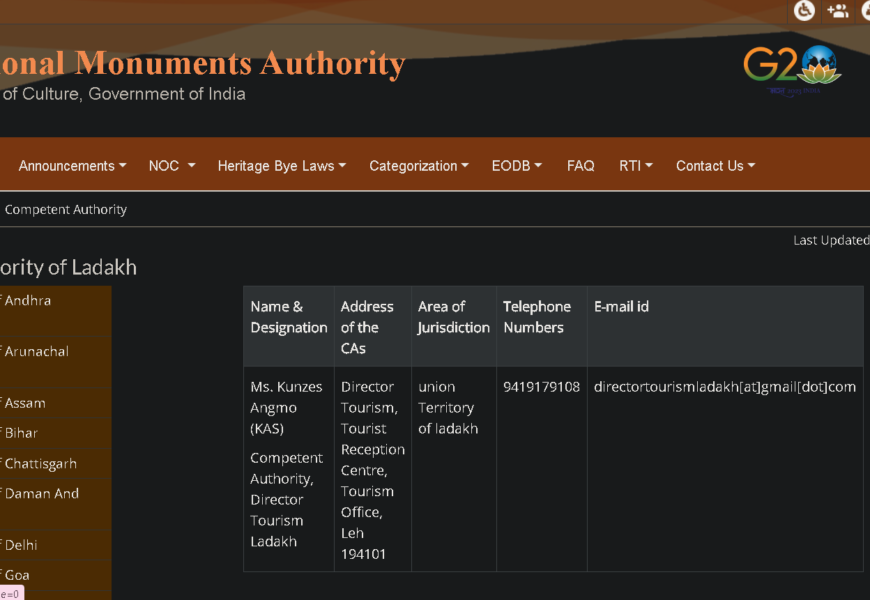The height and width of the screenshot is (600, 870).
Task: Open the accessibility options wheelchair icon
Action: point(803,11)
